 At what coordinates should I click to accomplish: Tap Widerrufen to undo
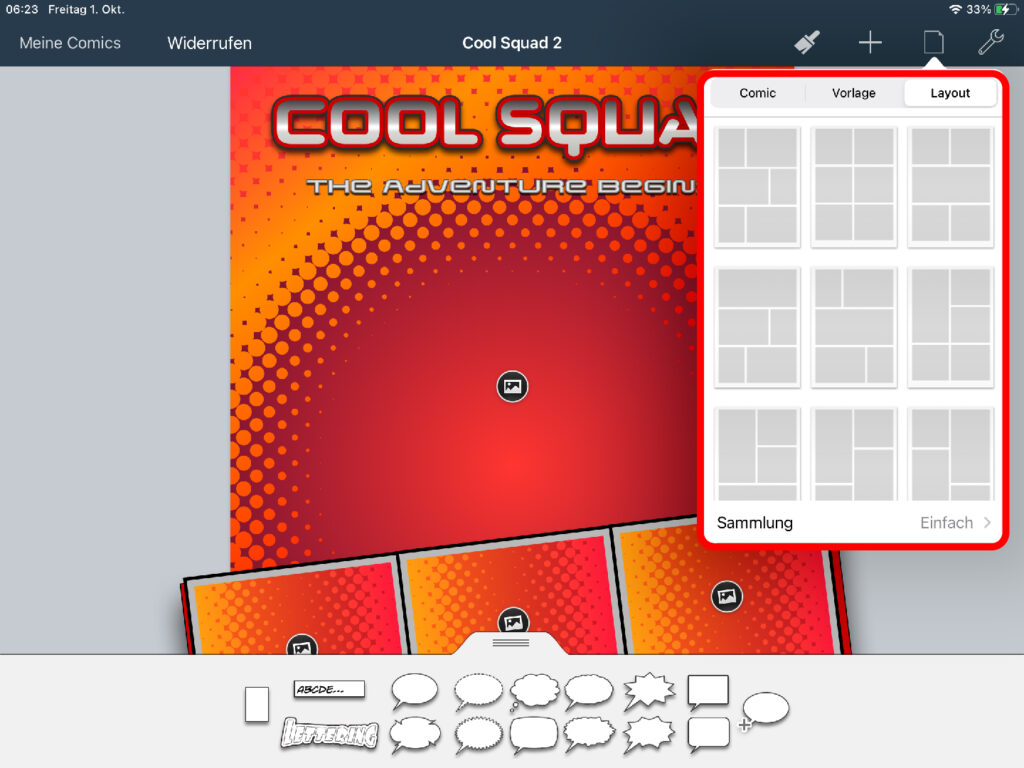click(209, 43)
